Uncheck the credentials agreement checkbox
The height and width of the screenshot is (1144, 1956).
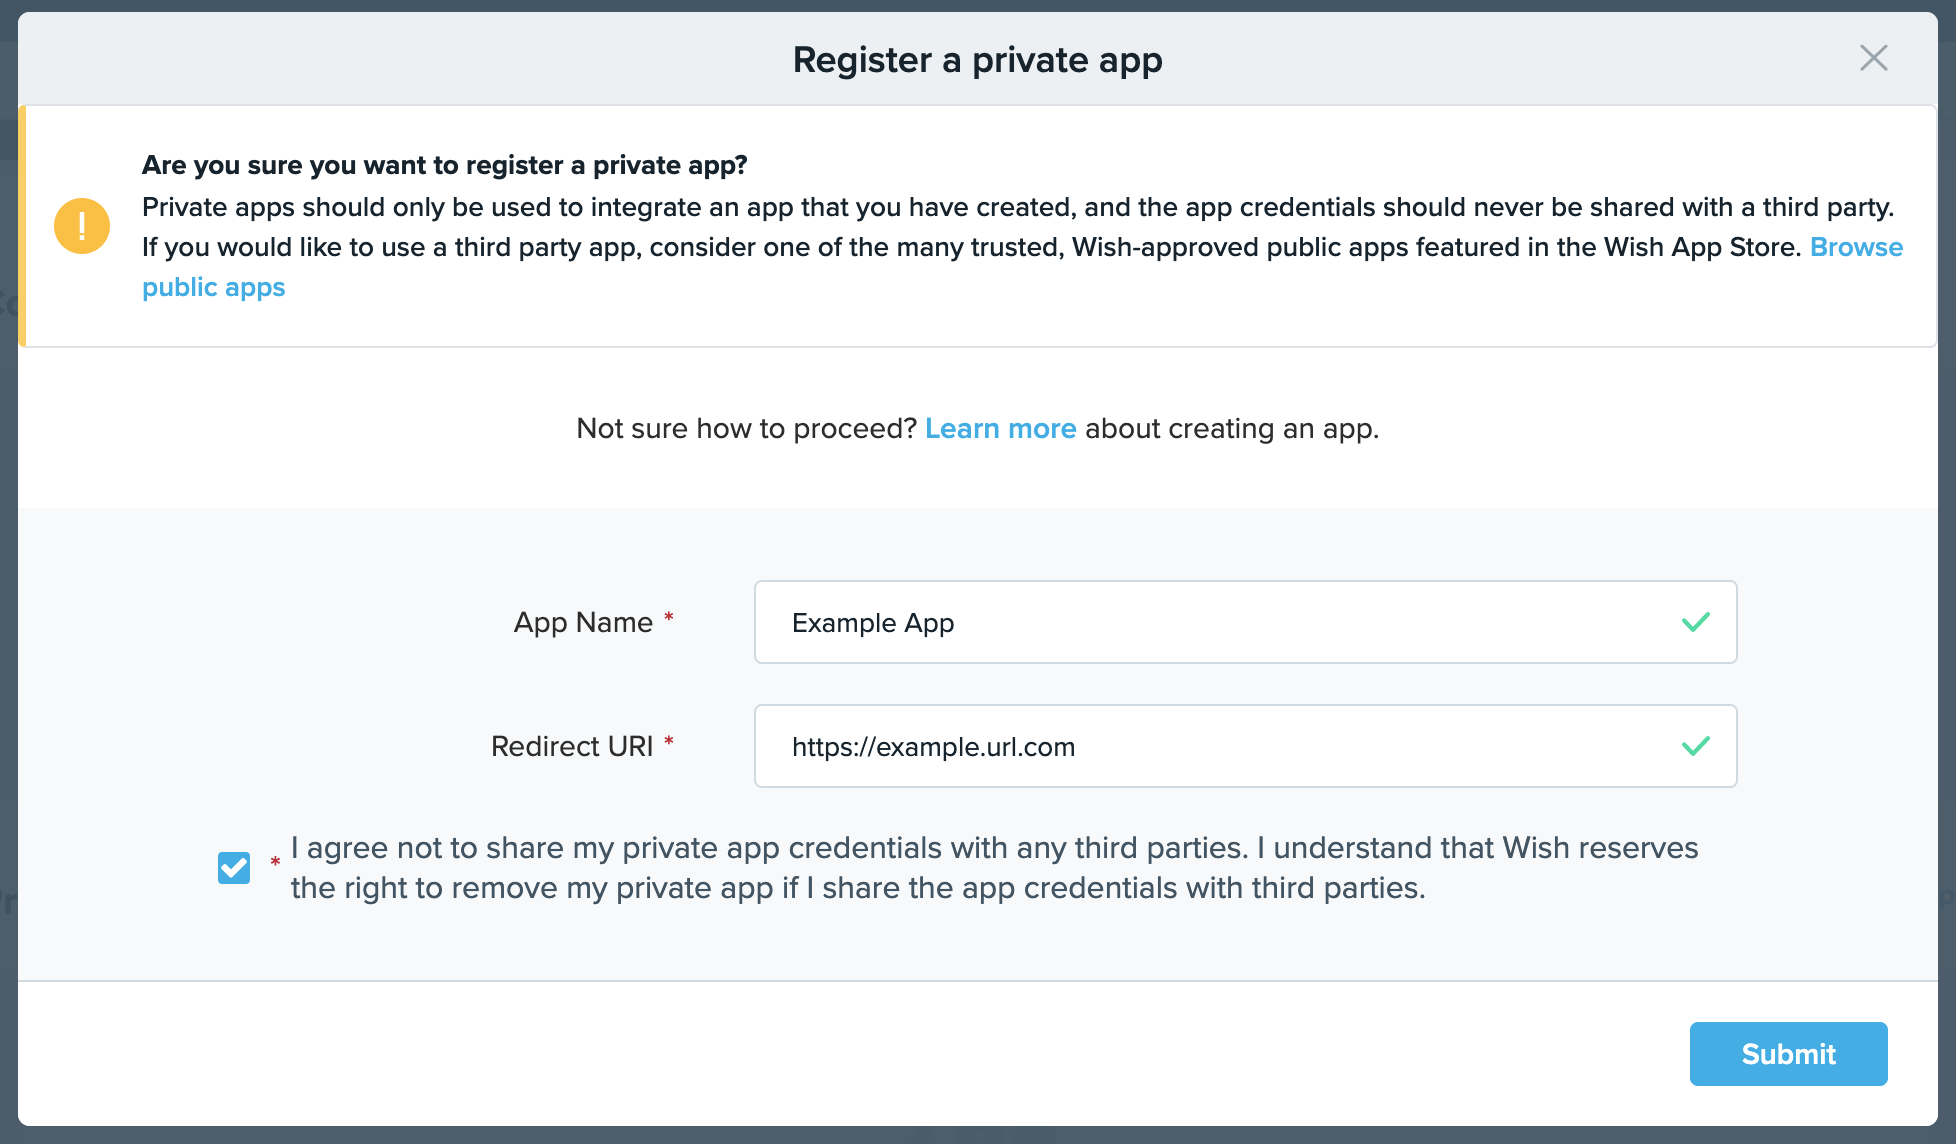point(234,867)
